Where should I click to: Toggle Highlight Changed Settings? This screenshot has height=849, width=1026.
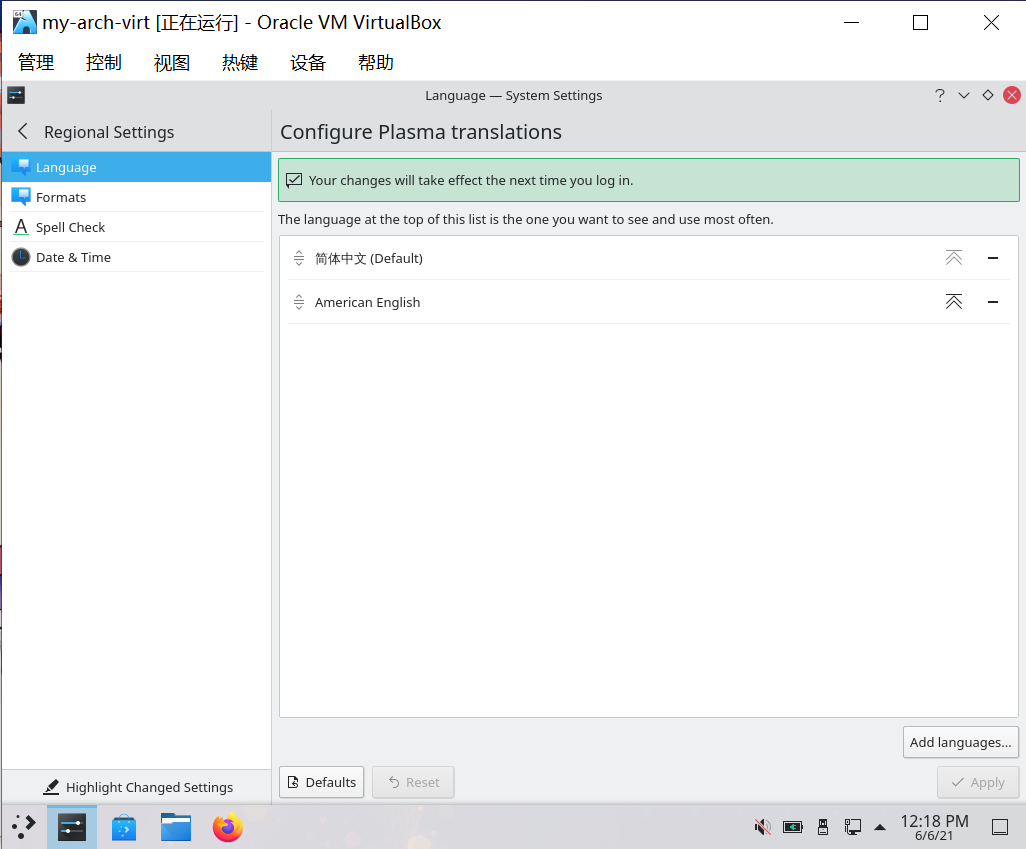[138, 787]
